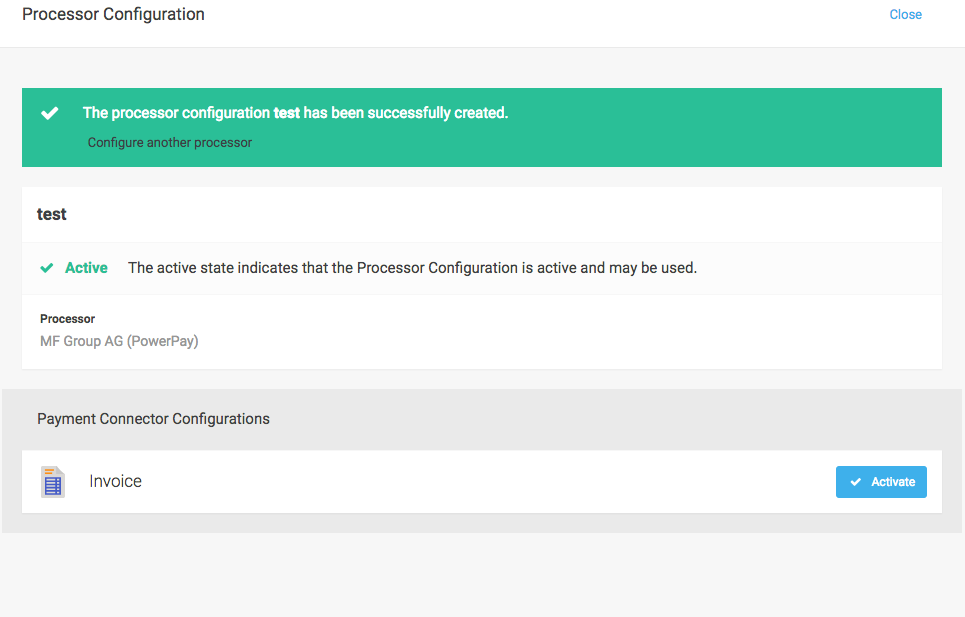The height and width of the screenshot is (617, 965).
Task: Select the green checkmark beside Active status
Action: coord(46,268)
